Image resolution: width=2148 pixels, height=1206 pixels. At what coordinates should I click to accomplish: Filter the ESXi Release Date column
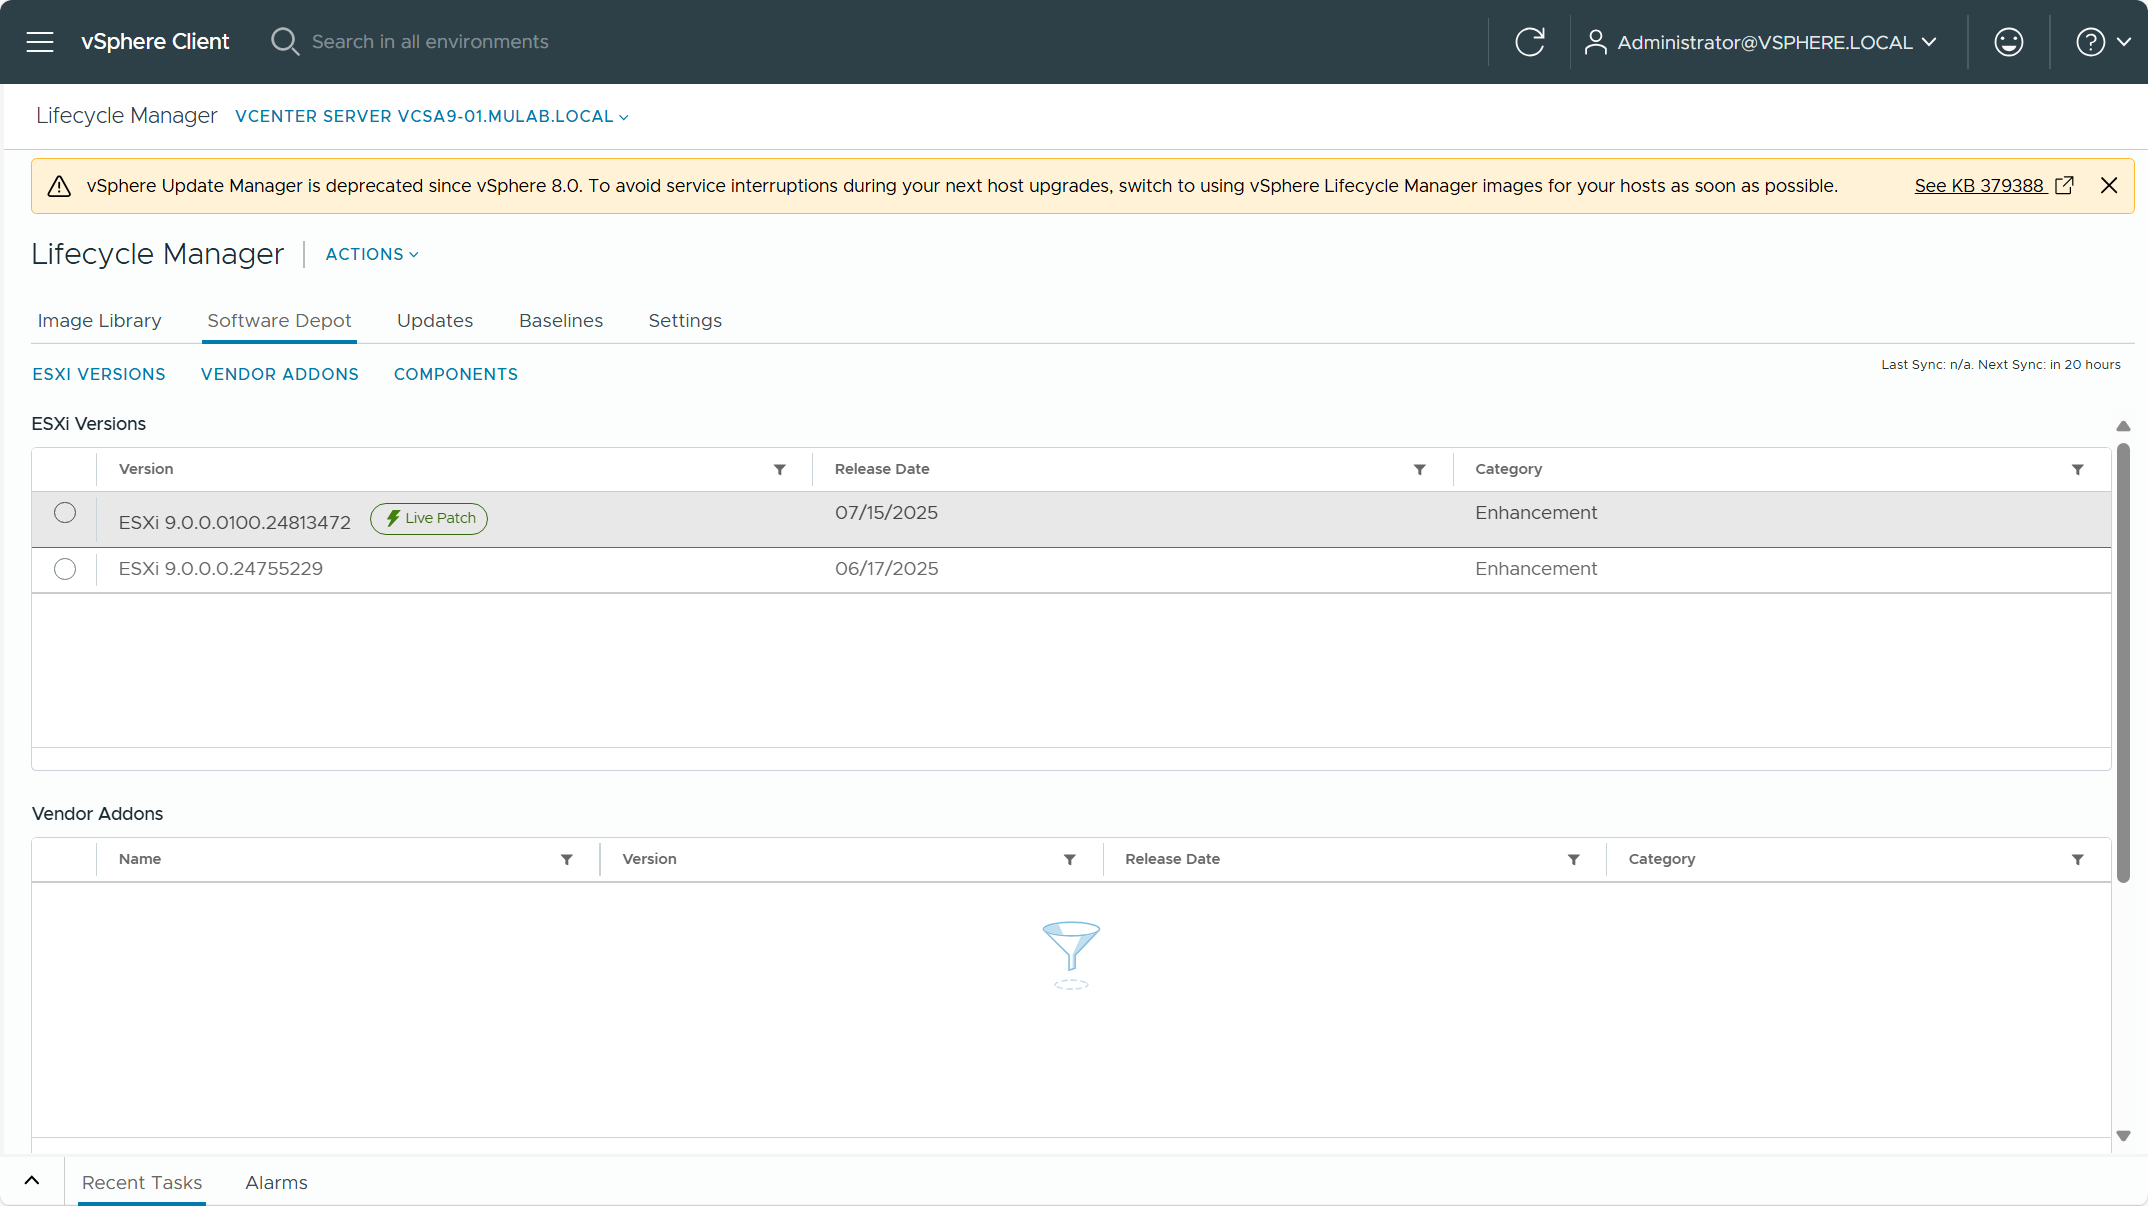coord(1419,470)
